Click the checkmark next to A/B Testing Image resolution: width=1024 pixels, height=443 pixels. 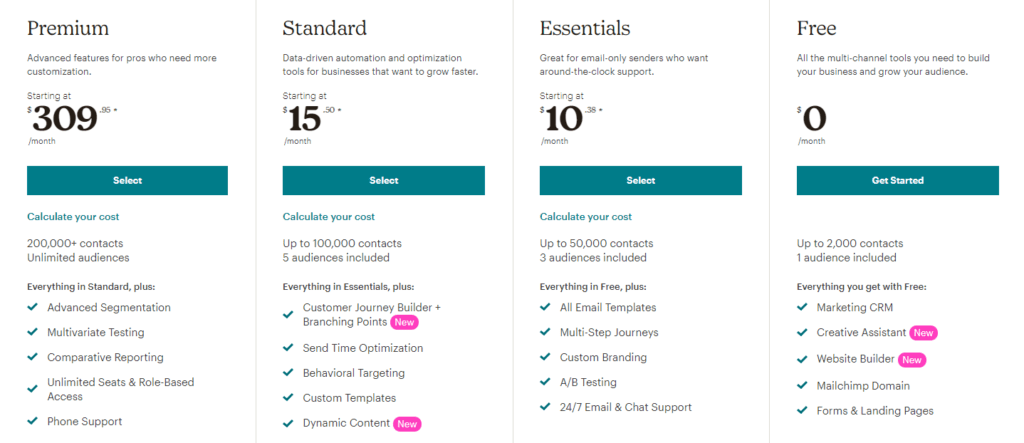click(545, 382)
